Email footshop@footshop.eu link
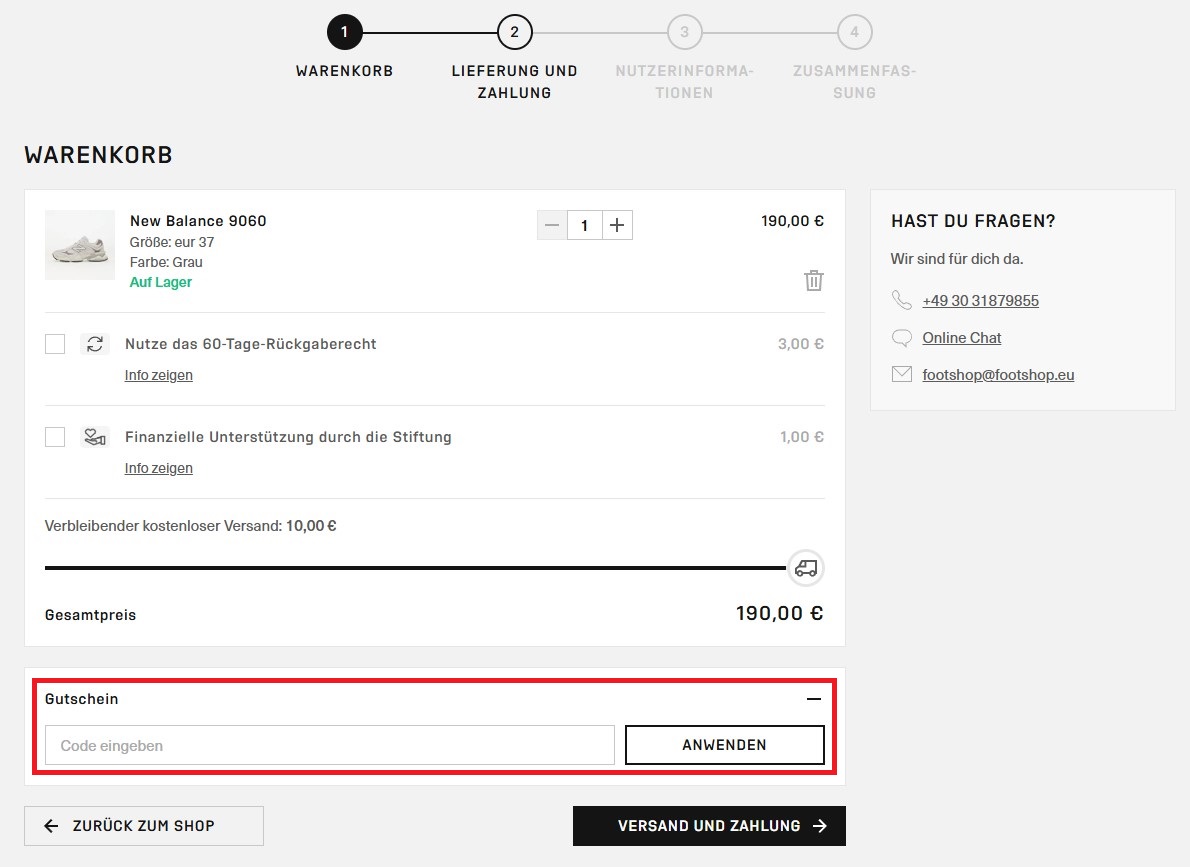Image resolution: width=1190 pixels, height=867 pixels. pos(998,375)
